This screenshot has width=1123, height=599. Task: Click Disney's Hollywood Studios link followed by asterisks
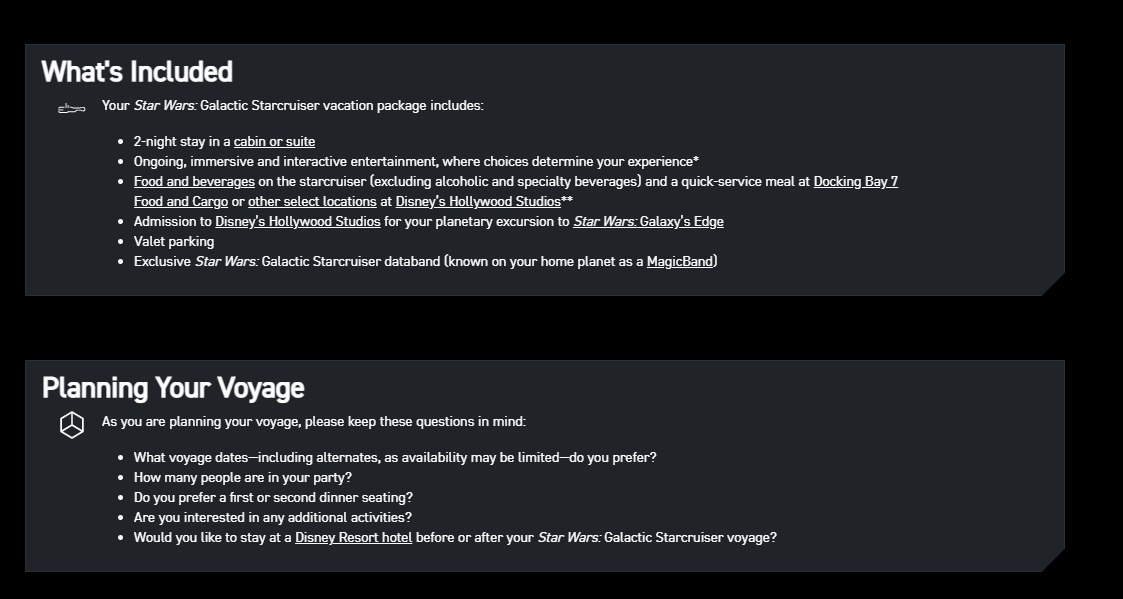pyautogui.click(x=478, y=202)
